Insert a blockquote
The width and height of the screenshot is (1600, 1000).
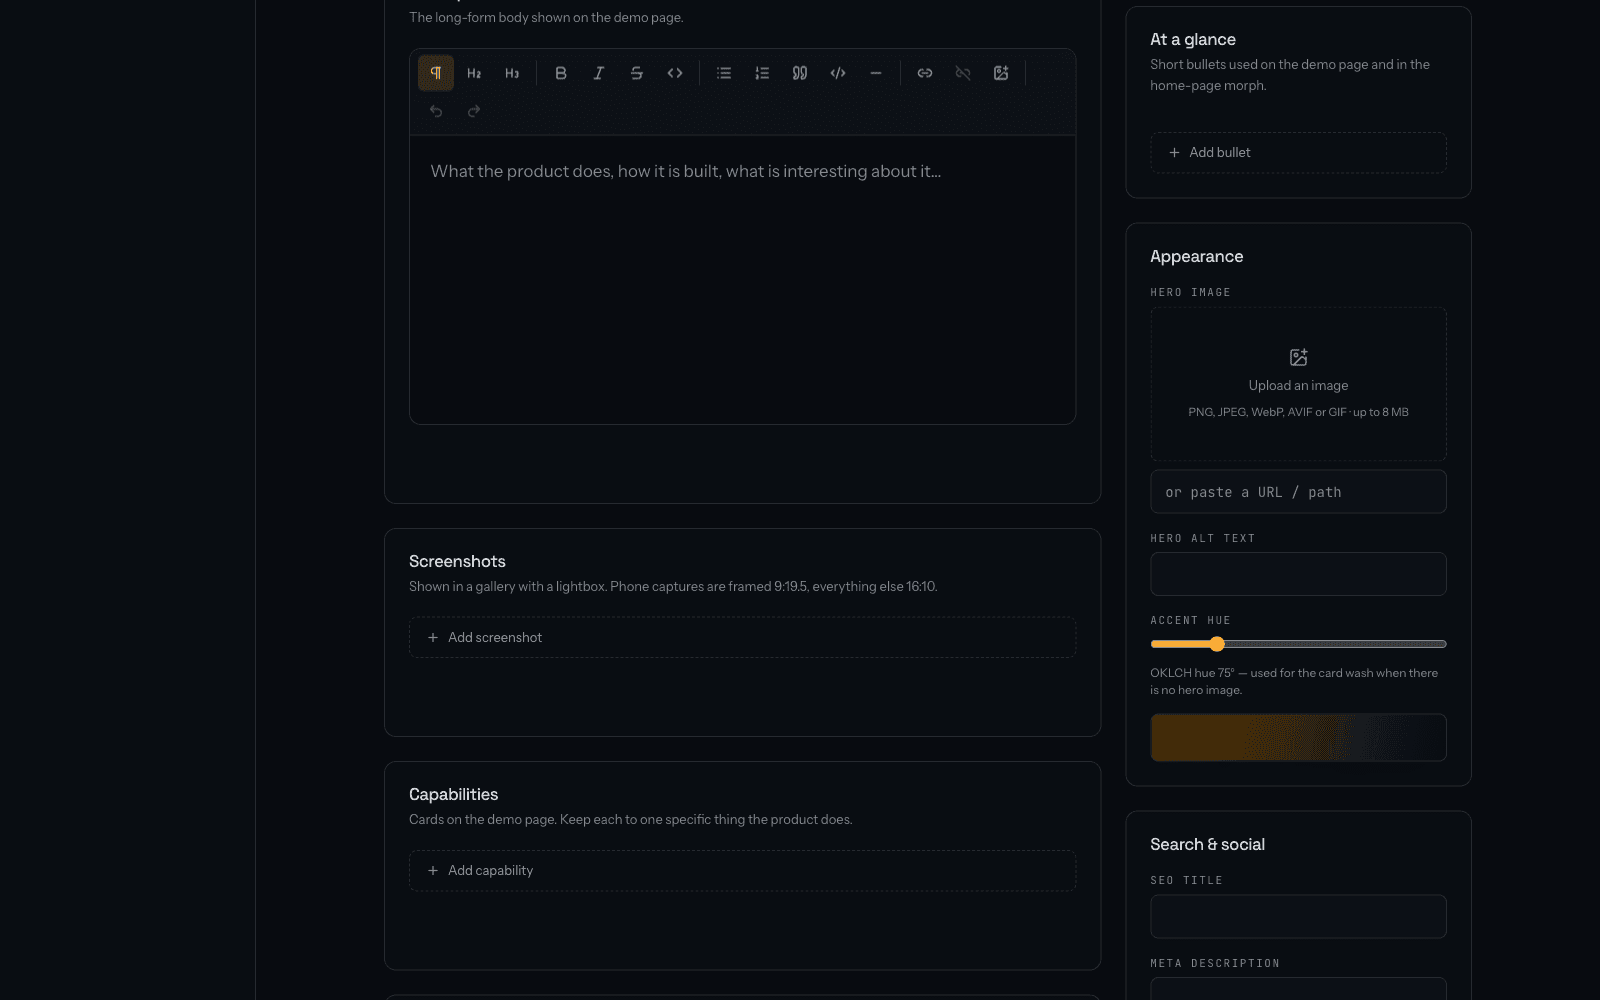800,73
